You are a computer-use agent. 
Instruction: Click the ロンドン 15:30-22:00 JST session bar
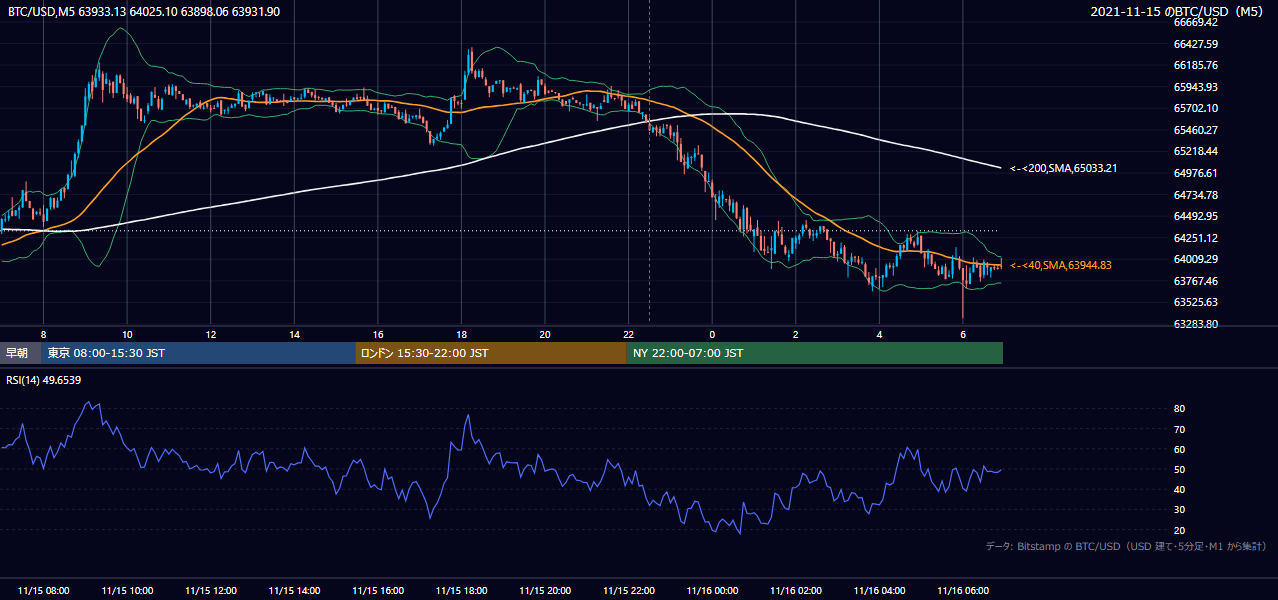(x=491, y=353)
